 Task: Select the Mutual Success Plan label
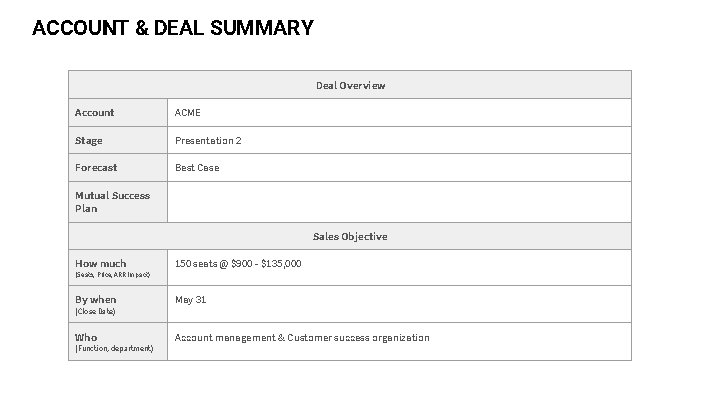112,202
